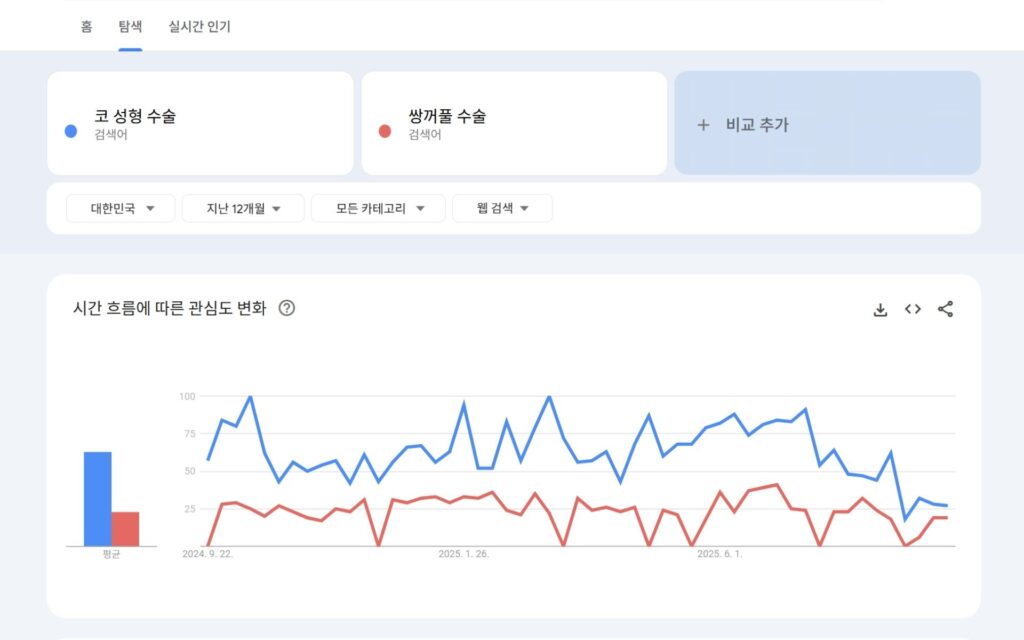The width and height of the screenshot is (1024, 640).
Task: Click the blue dot for 코 성형 수술
Action: [71, 131]
